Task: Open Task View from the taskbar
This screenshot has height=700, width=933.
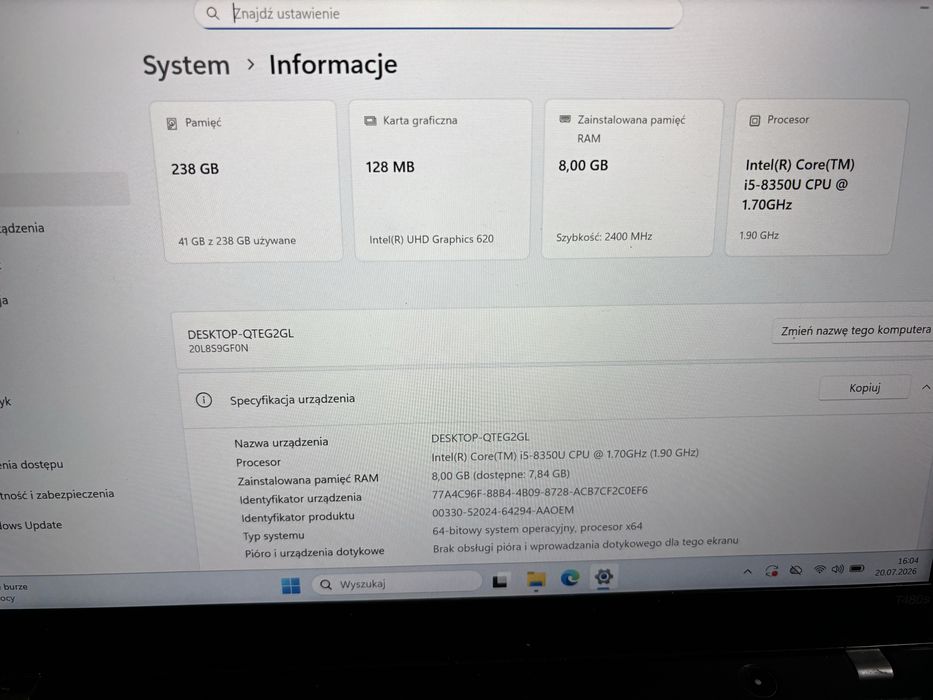Action: click(x=500, y=580)
